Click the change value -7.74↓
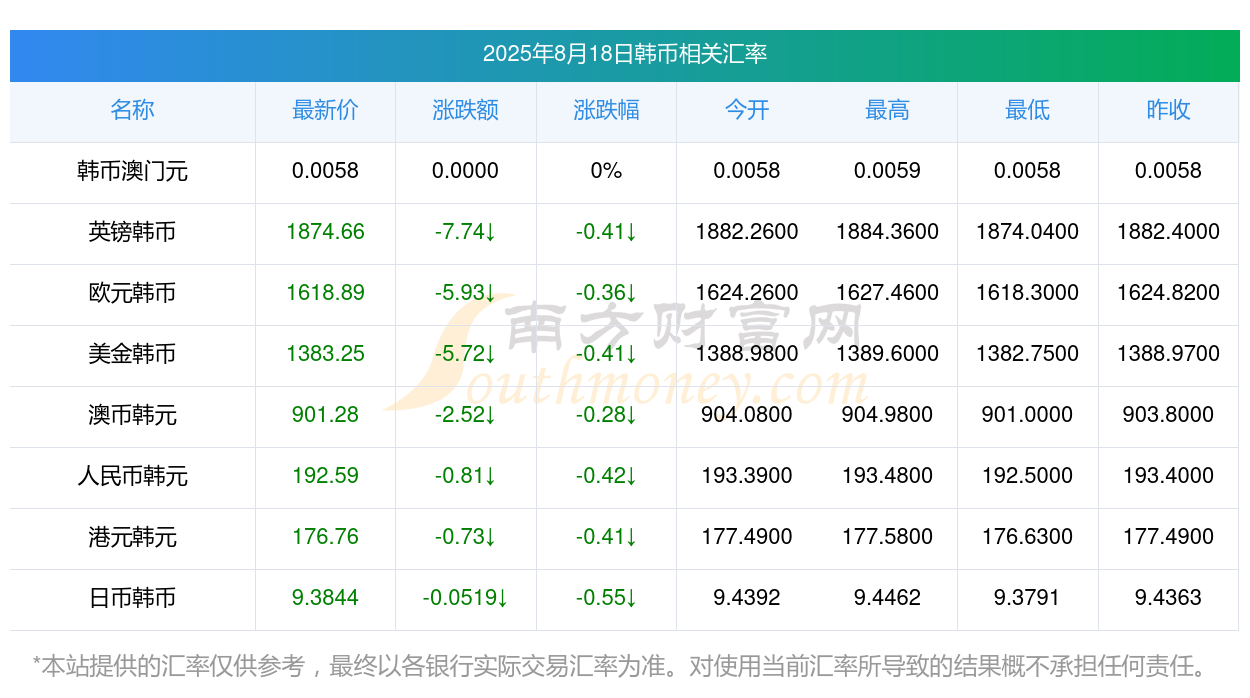This screenshot has height=698, width=1250. click(465, 232)
